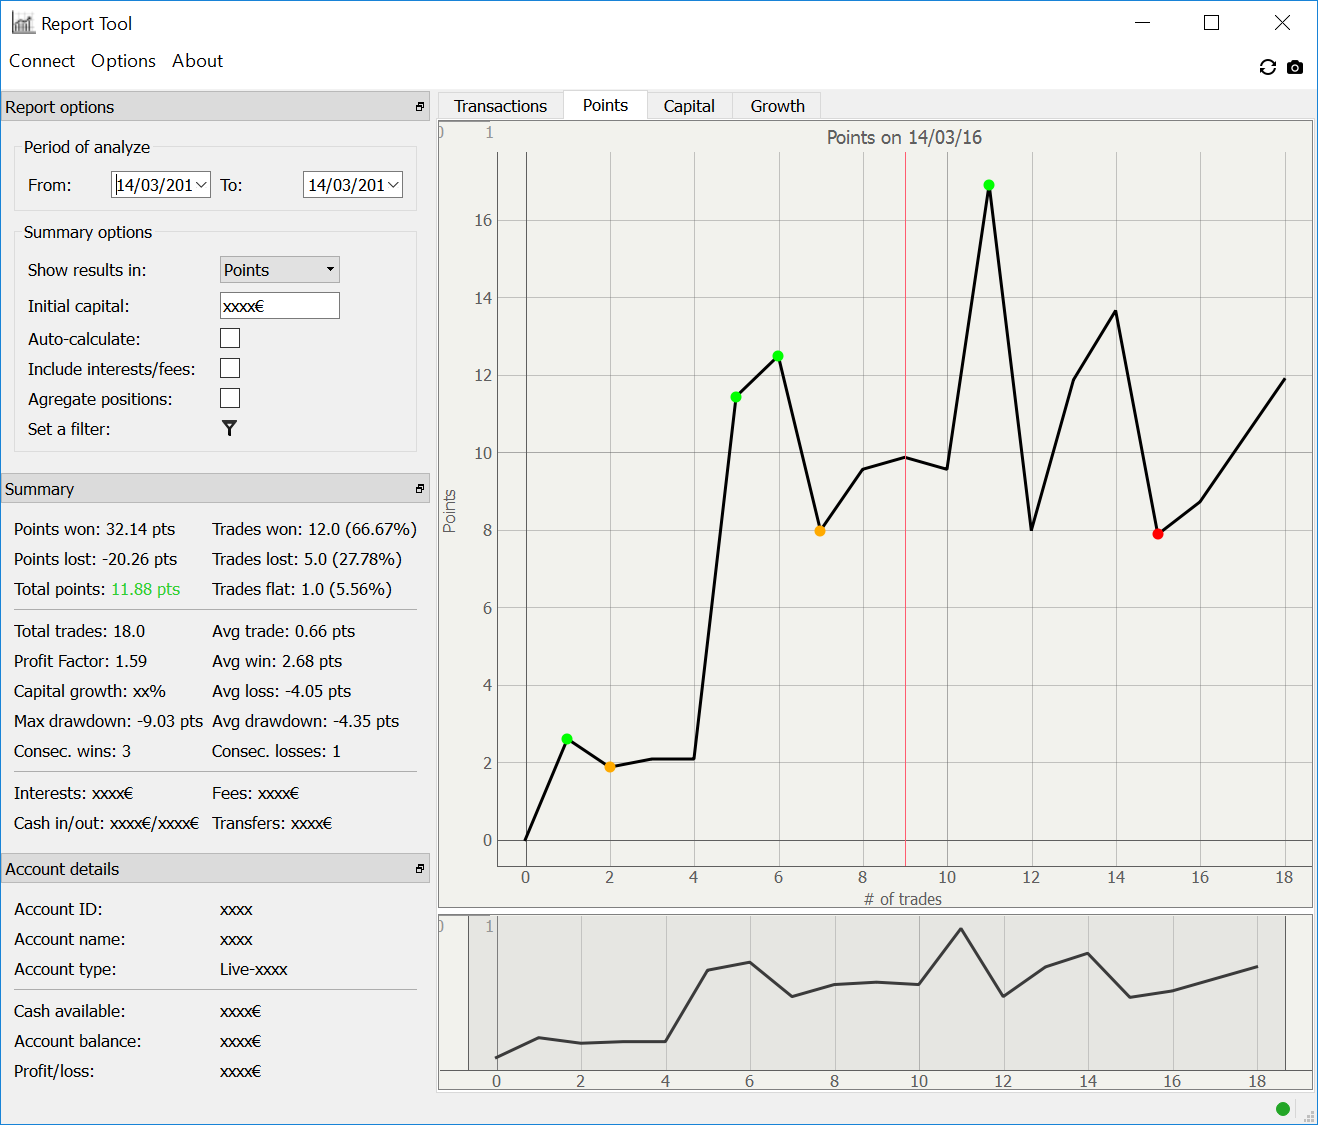Open the filter funnel icon

tap(229, 428)
